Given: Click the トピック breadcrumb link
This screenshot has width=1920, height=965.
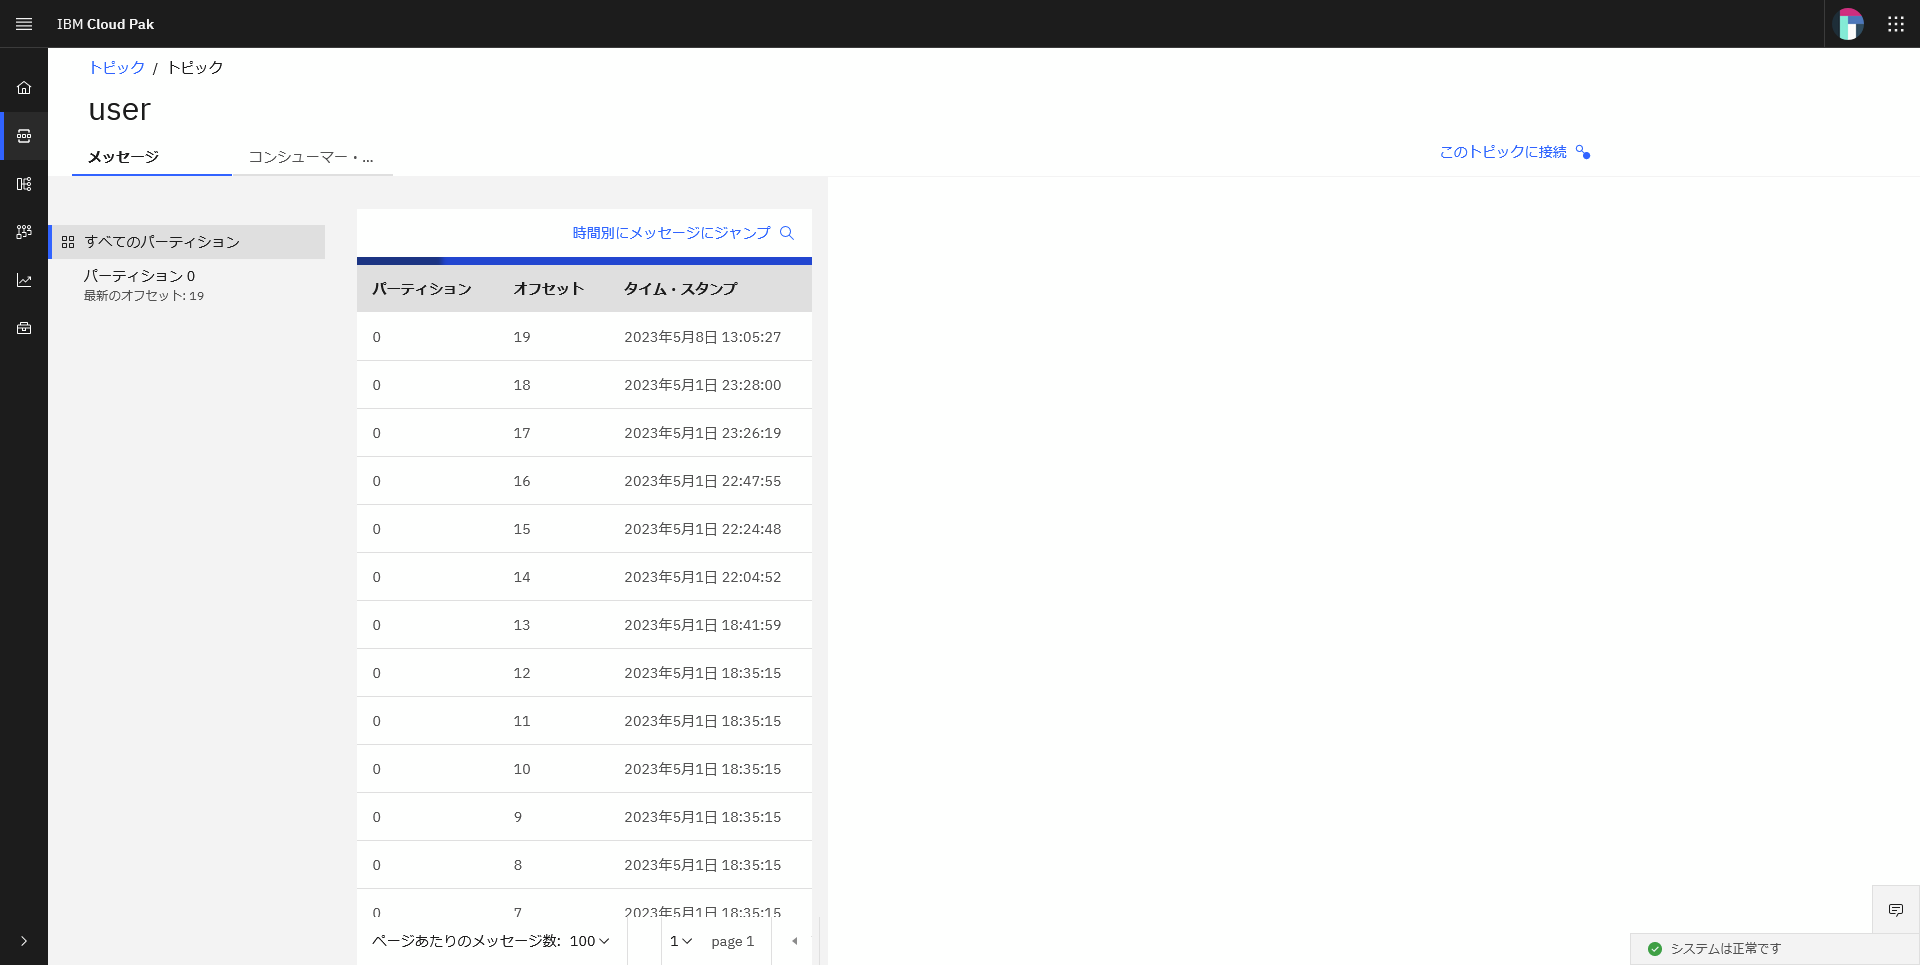Looking at the screenshot, I should [117, 68].
